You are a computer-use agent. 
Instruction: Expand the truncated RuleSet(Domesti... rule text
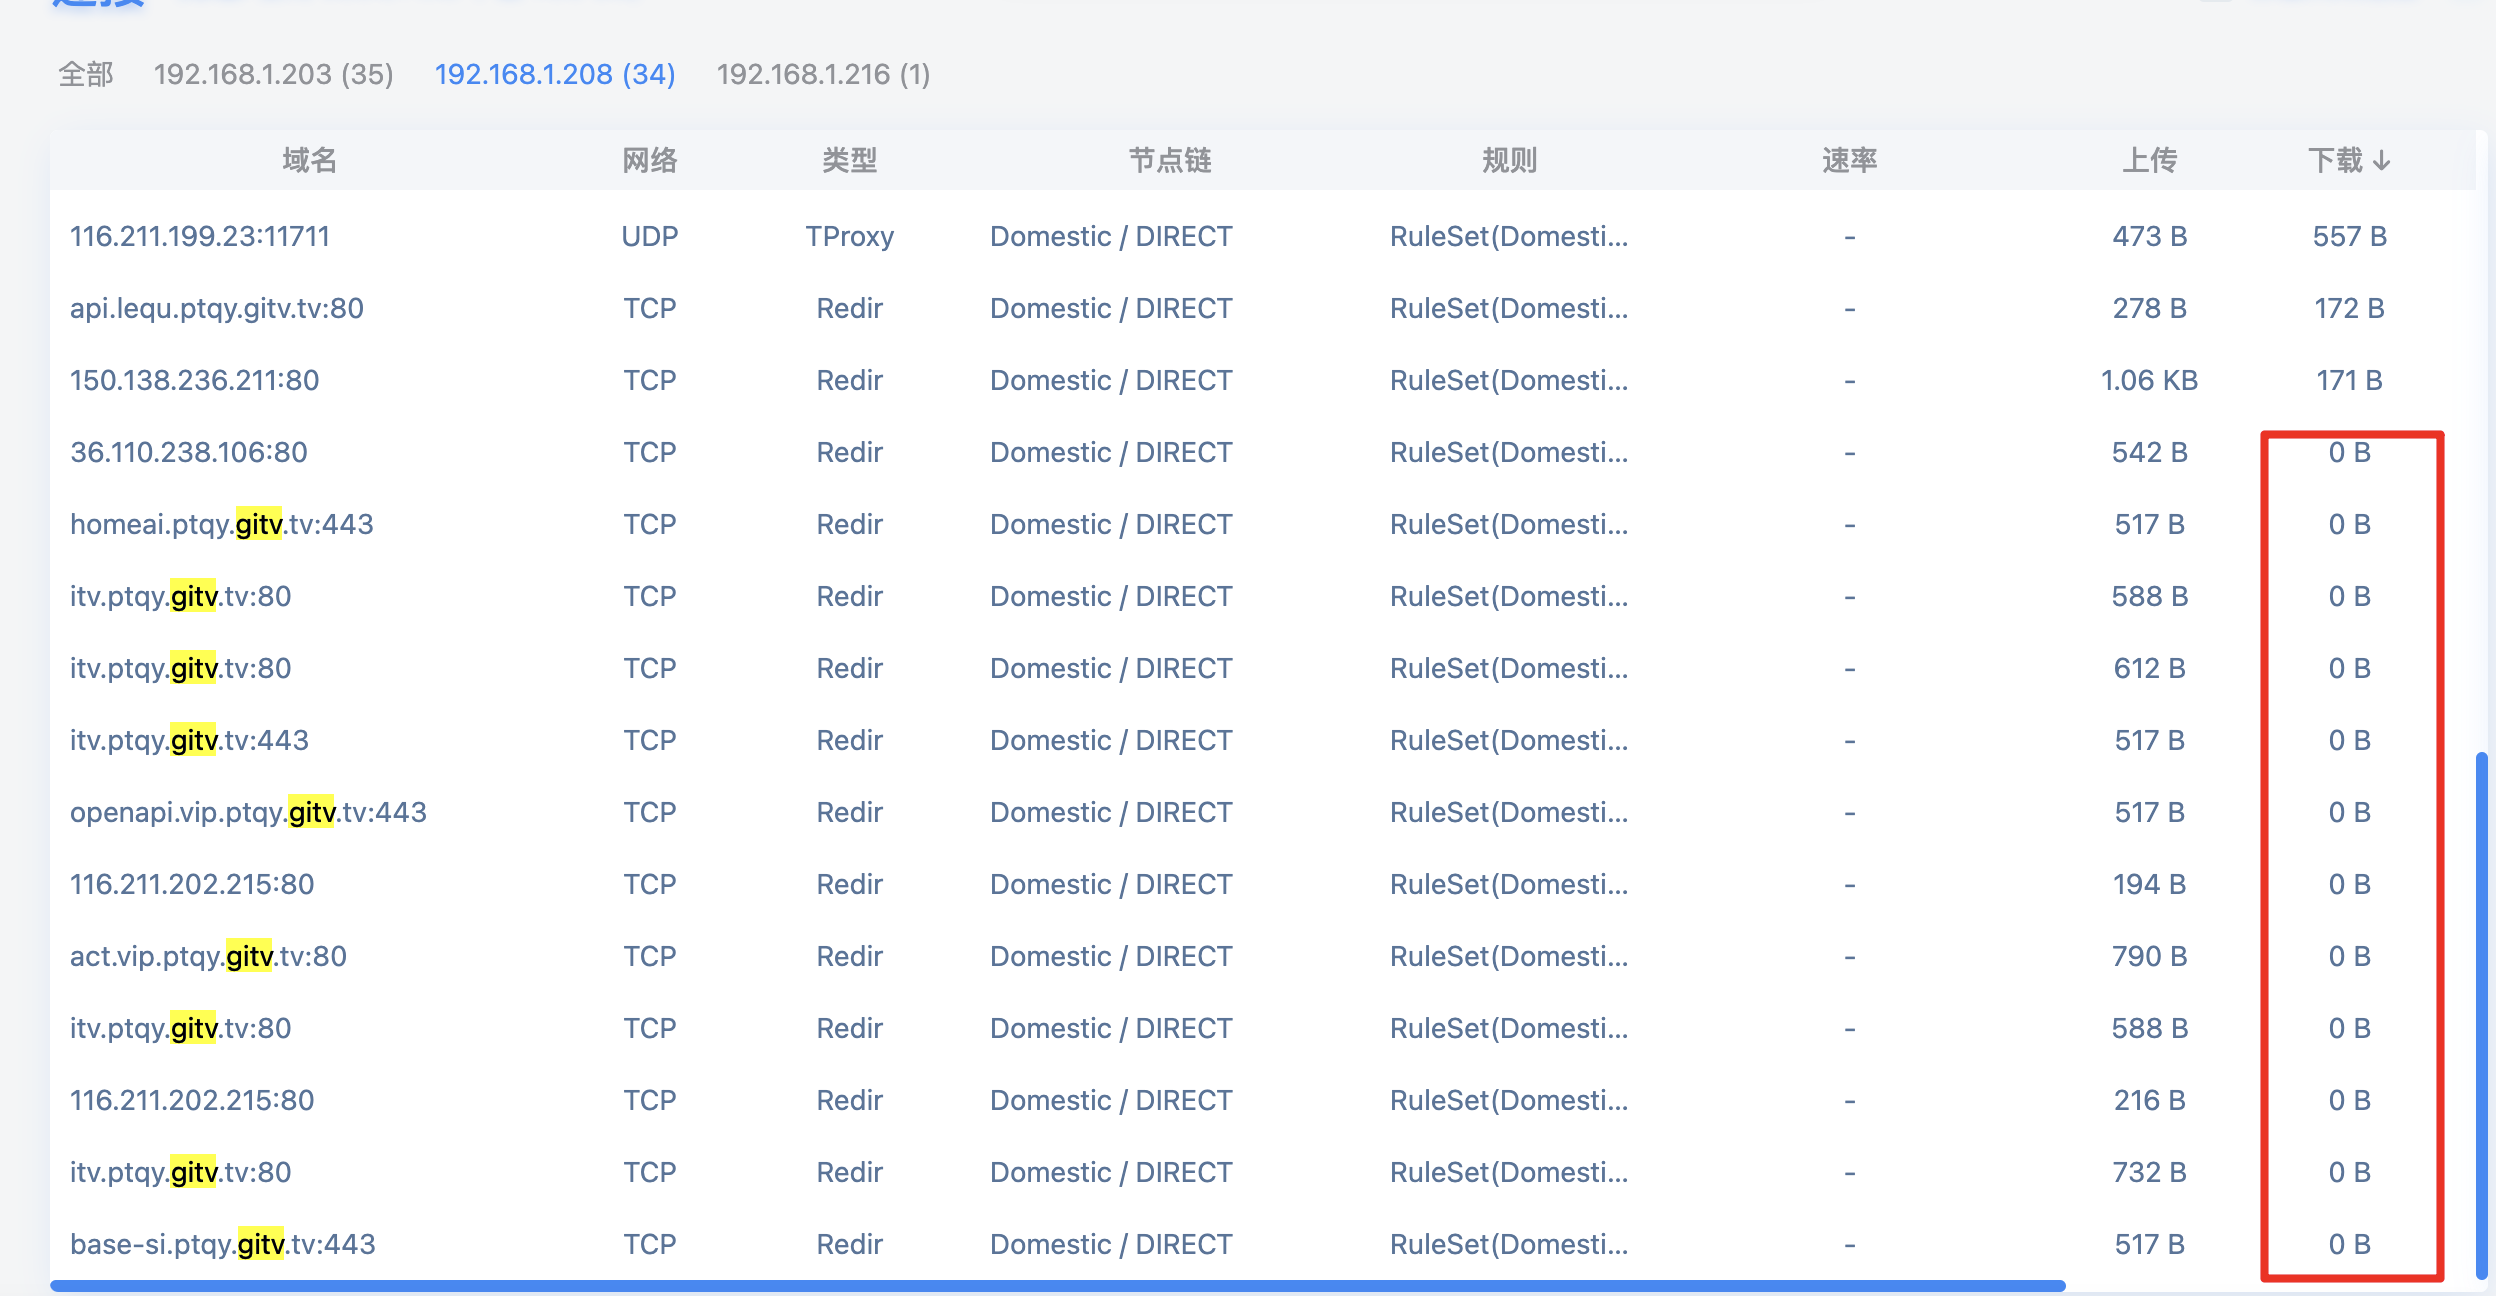tap(1509, 236)
